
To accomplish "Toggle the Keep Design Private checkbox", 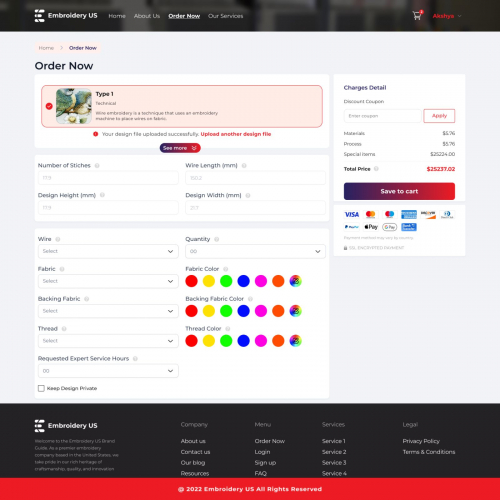I will pos(41,388).
